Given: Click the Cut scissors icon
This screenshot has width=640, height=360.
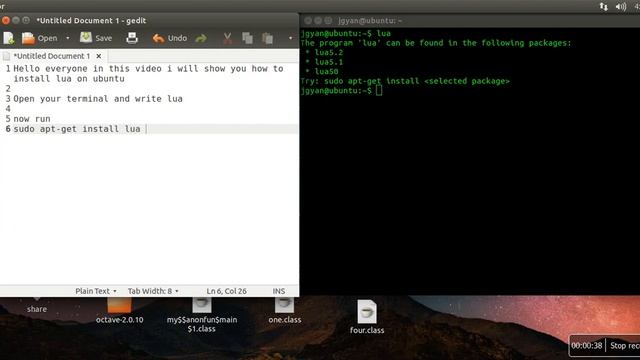Looking at the screenshot, I should (x=227, y=38).
